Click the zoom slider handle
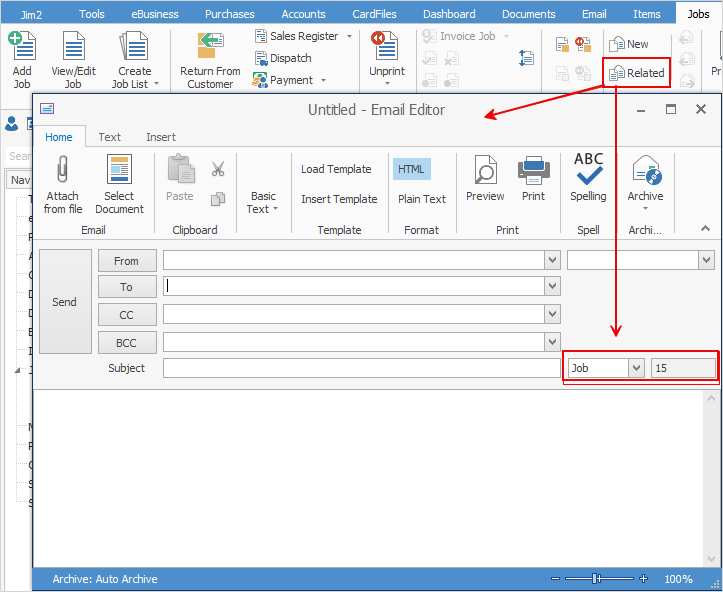 tap(596, 579)
